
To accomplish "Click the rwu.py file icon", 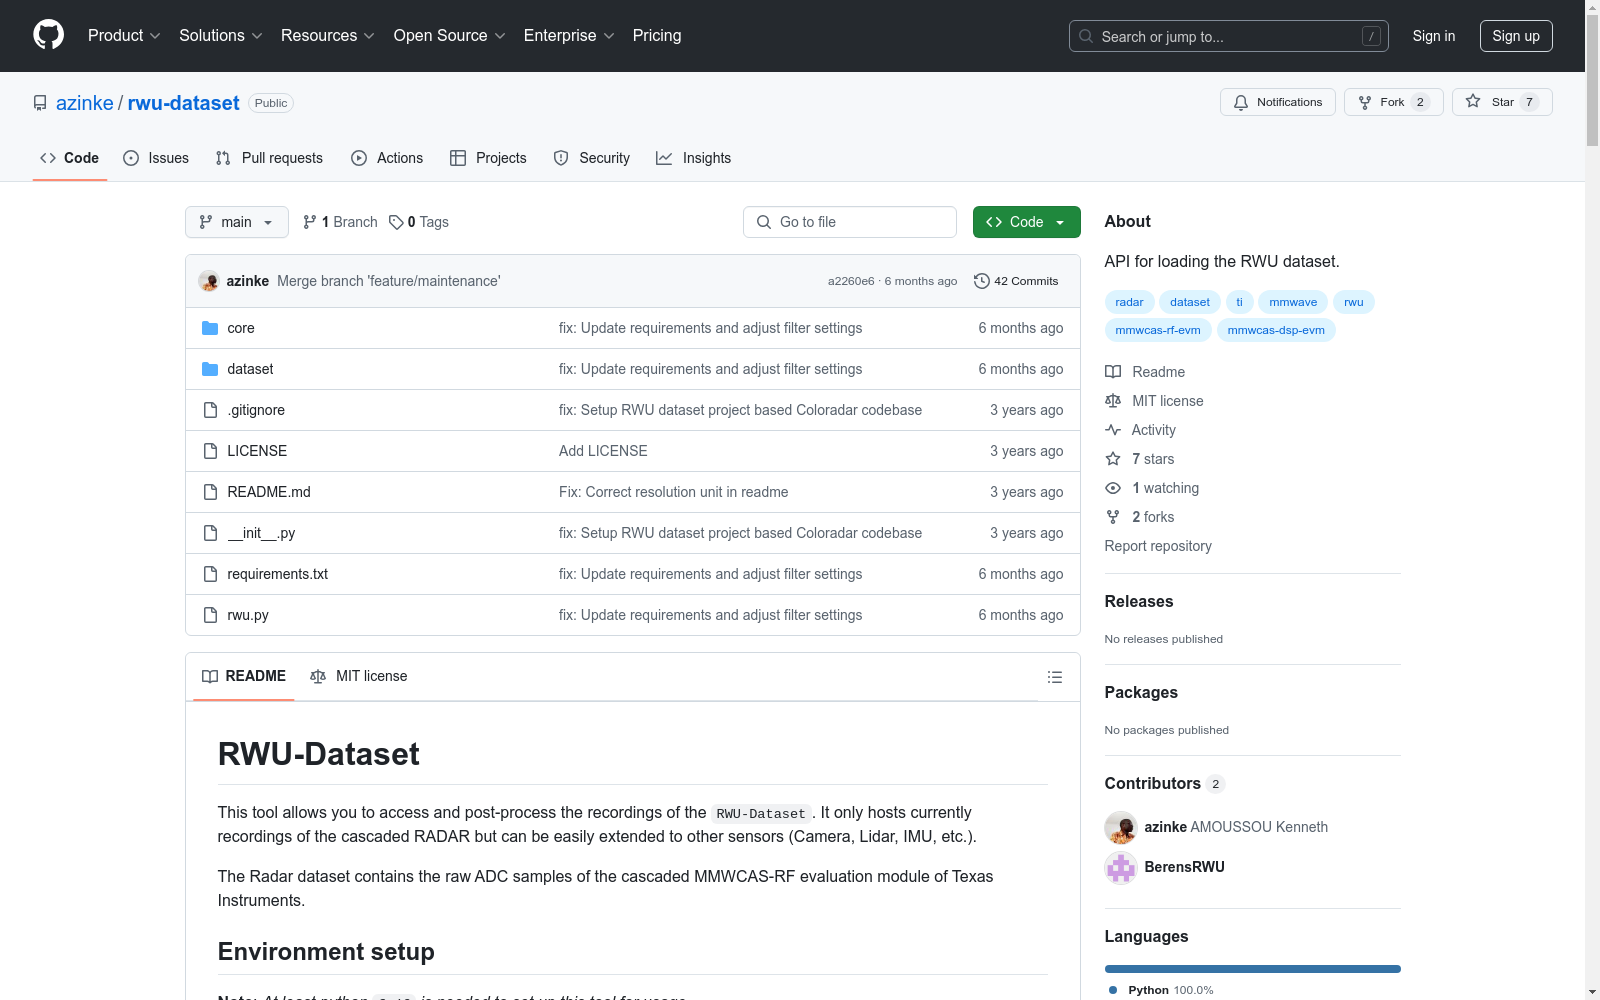I will pos(210,615).
